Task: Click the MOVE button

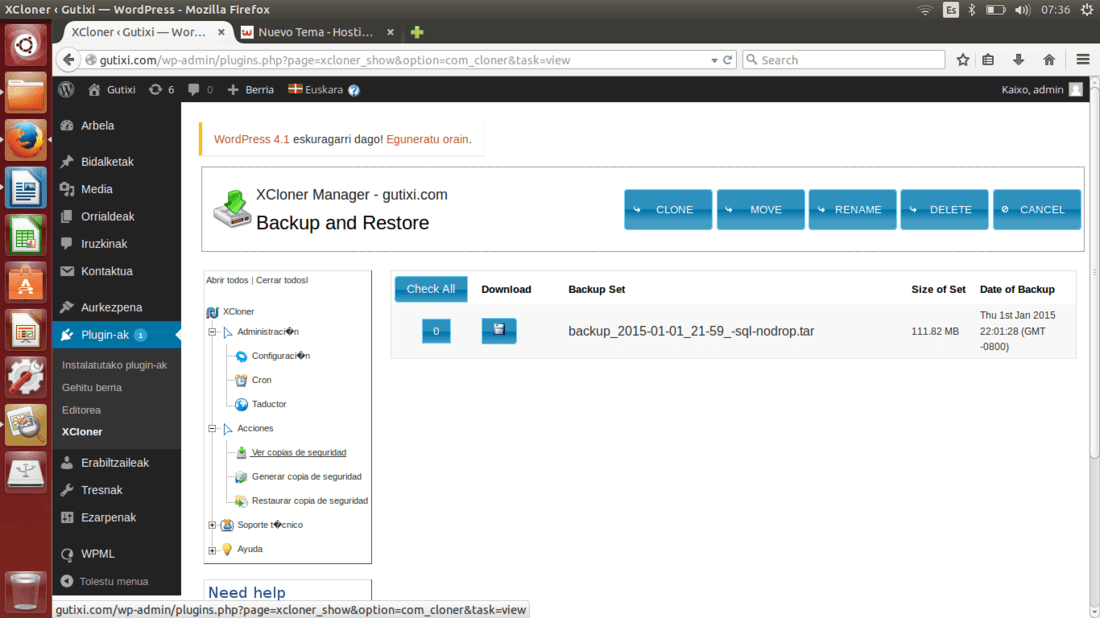Action: click(760, 209)
